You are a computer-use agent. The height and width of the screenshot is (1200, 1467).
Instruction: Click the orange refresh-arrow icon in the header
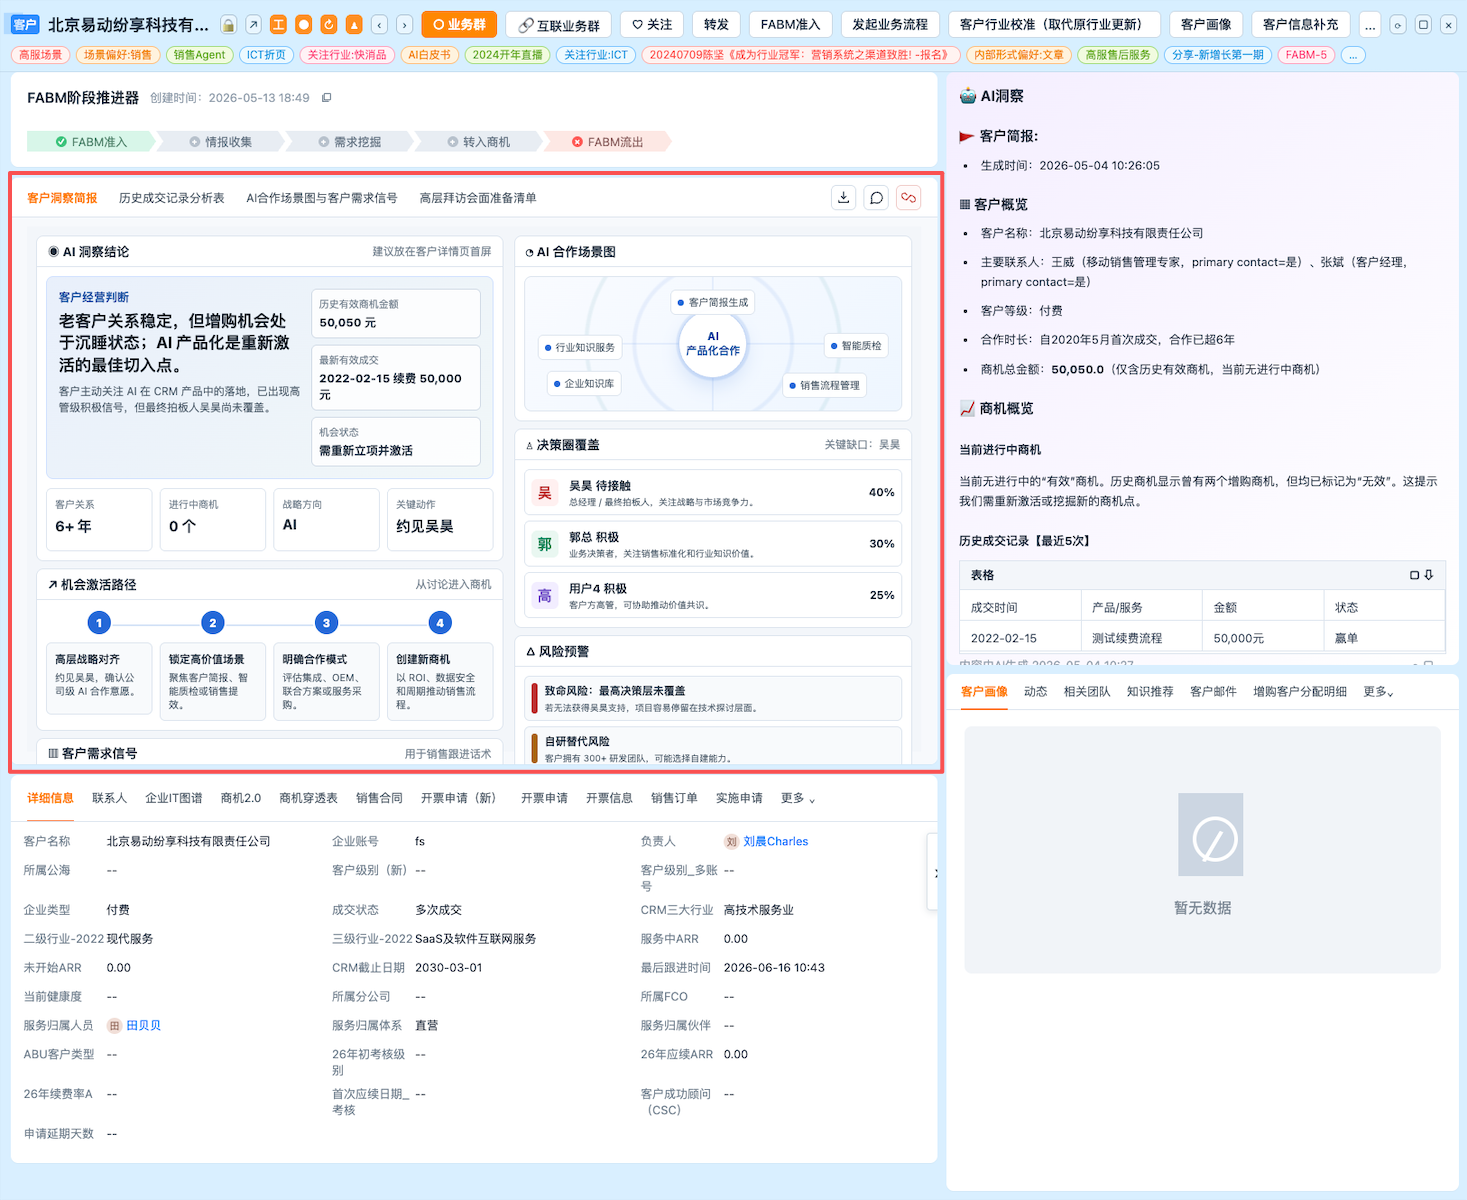329,25
